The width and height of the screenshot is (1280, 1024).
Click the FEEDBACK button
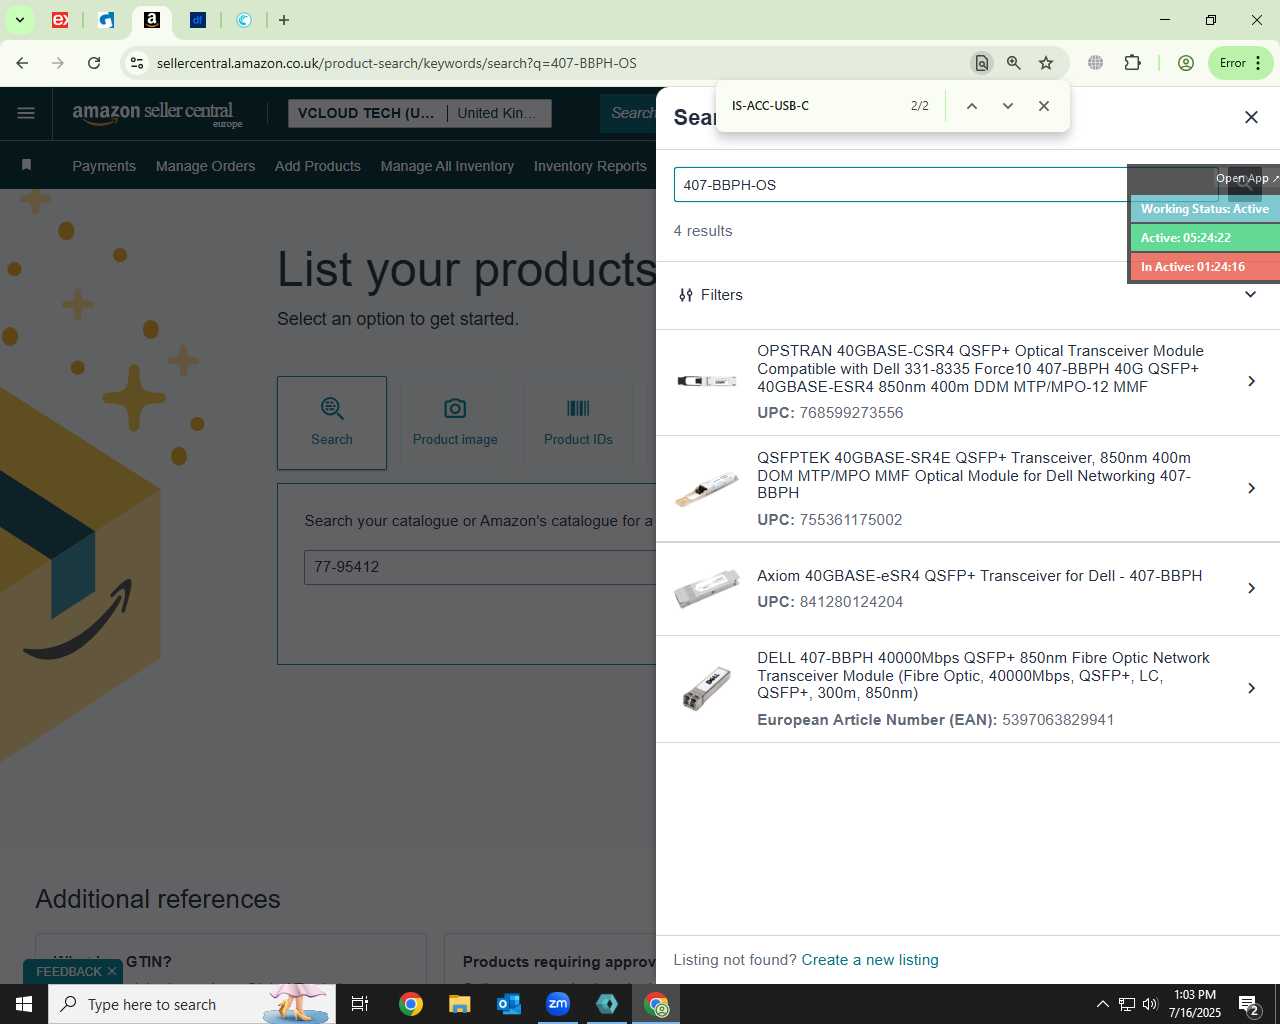pyautogui.click(x=69, y=971)
